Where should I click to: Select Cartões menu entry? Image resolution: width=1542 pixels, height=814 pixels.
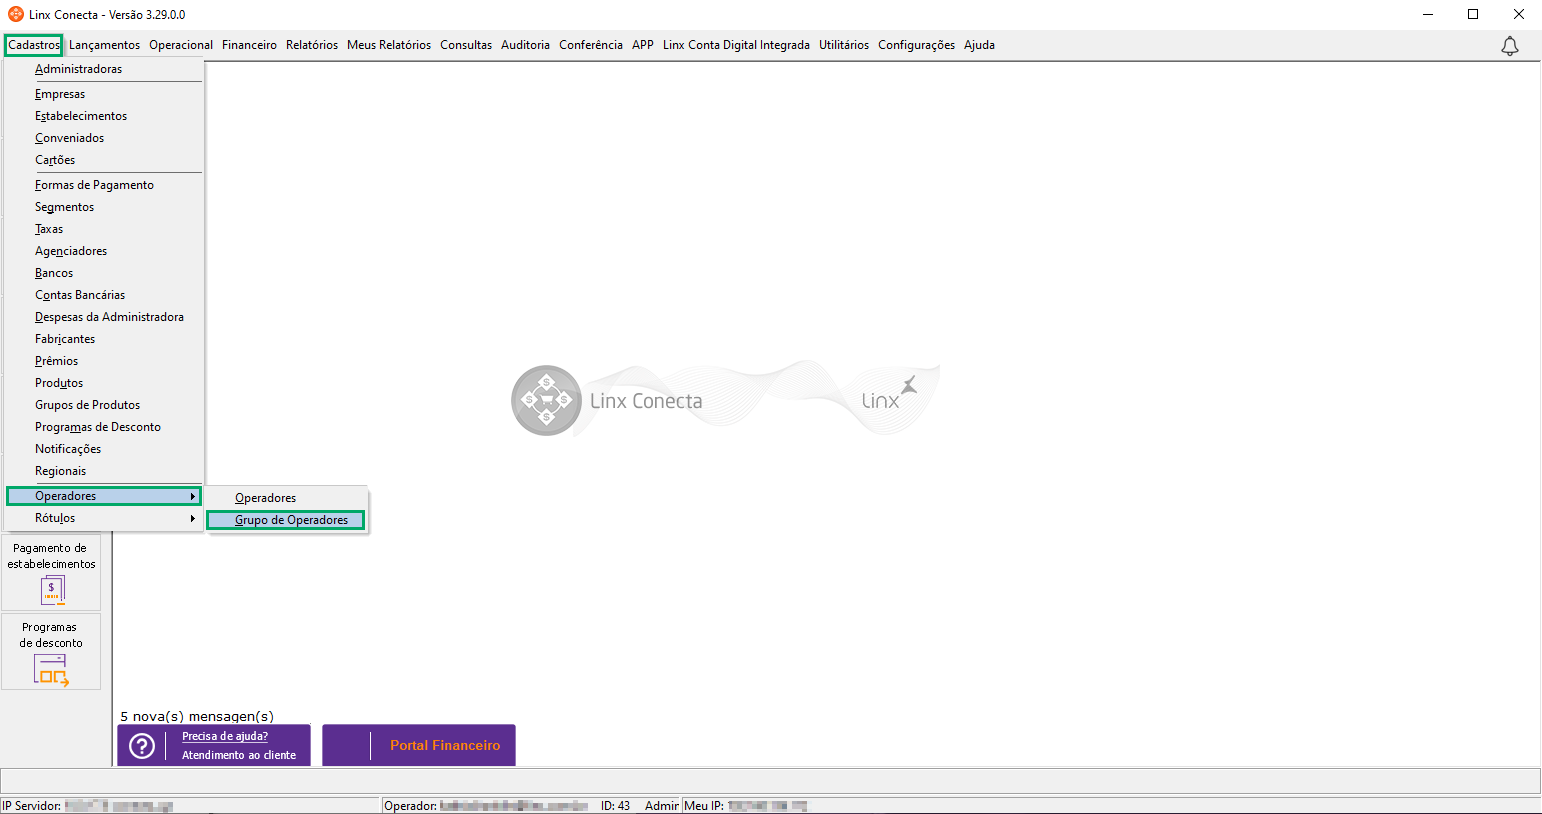tap(104, 160)
